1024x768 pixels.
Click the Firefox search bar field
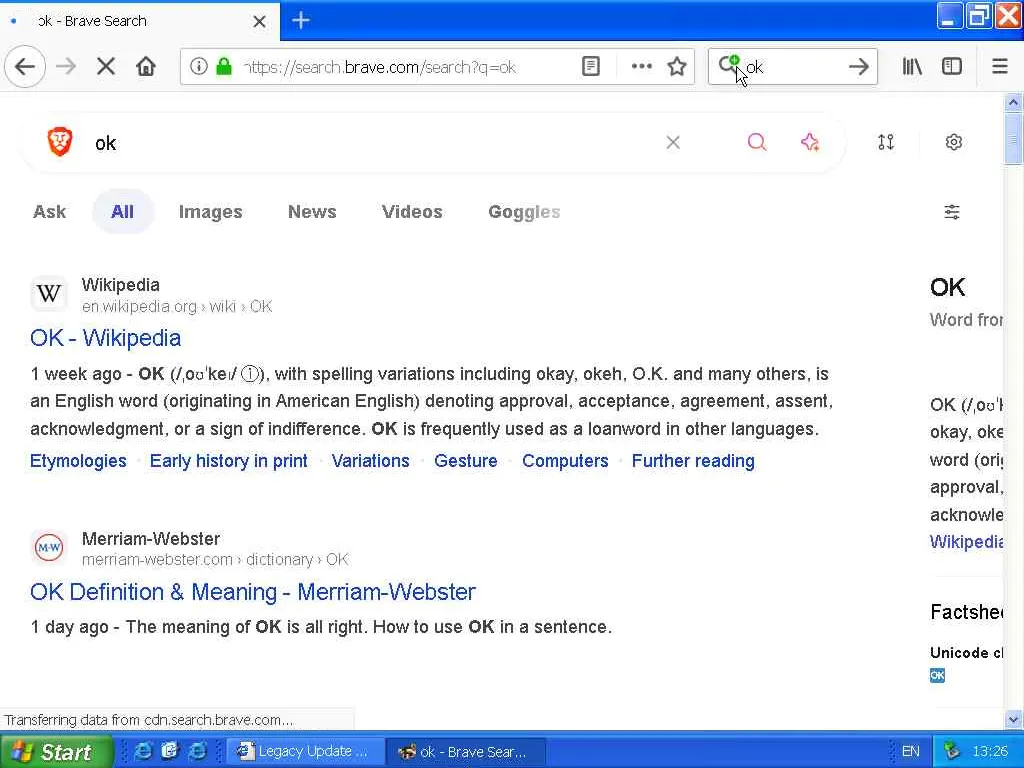point(793,67)
